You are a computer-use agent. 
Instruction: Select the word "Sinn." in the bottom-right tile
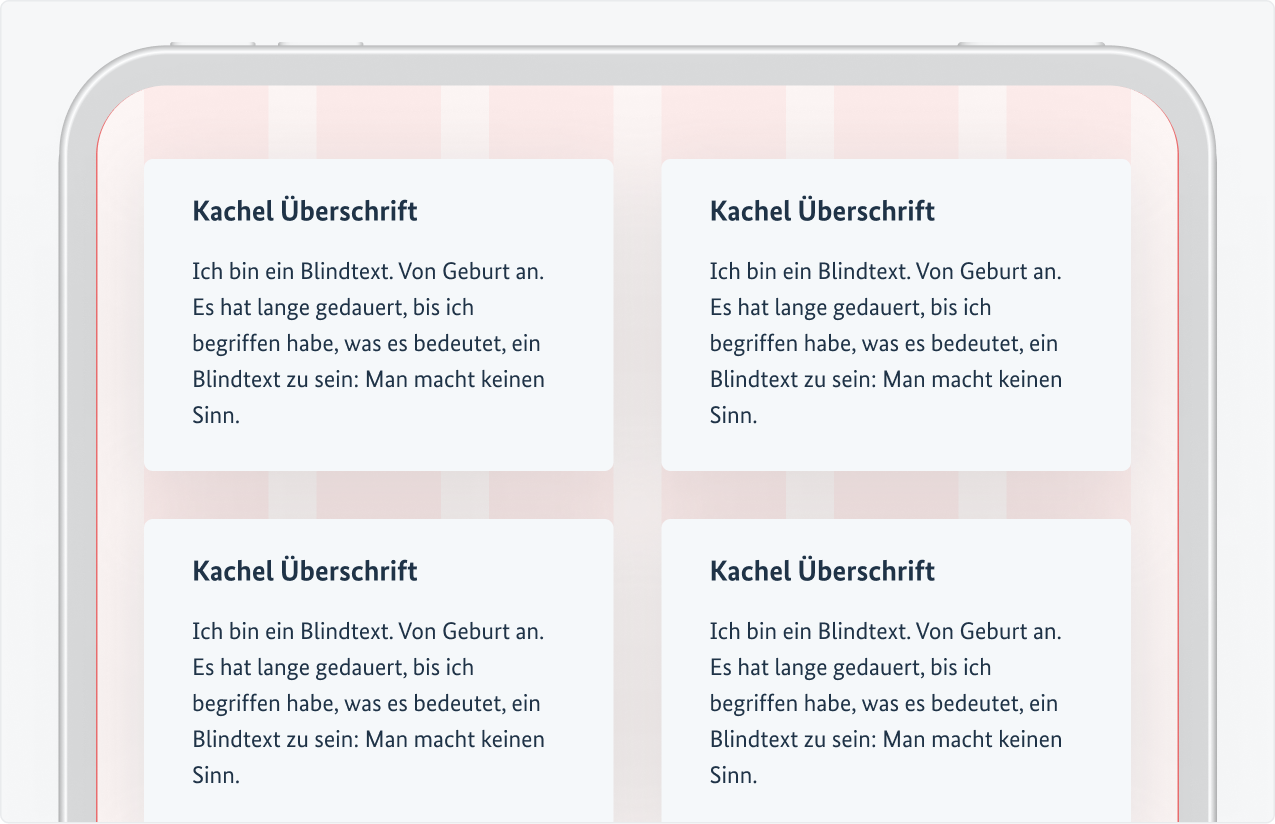[x=734, y=776]
